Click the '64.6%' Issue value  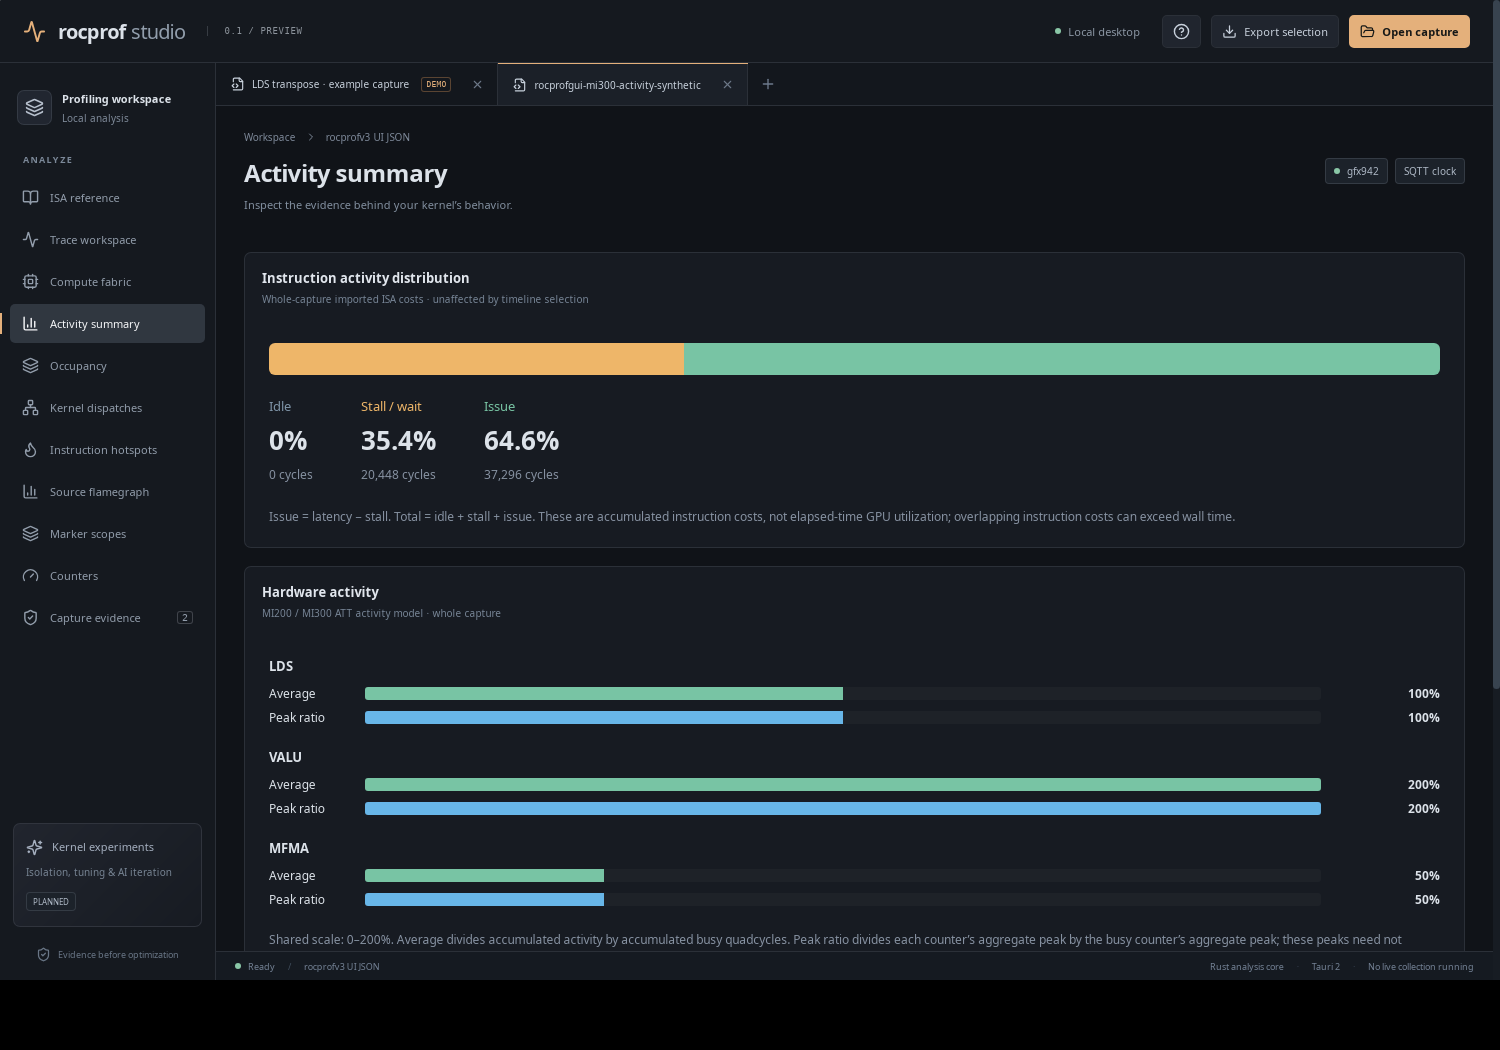[x=522, y=441]
